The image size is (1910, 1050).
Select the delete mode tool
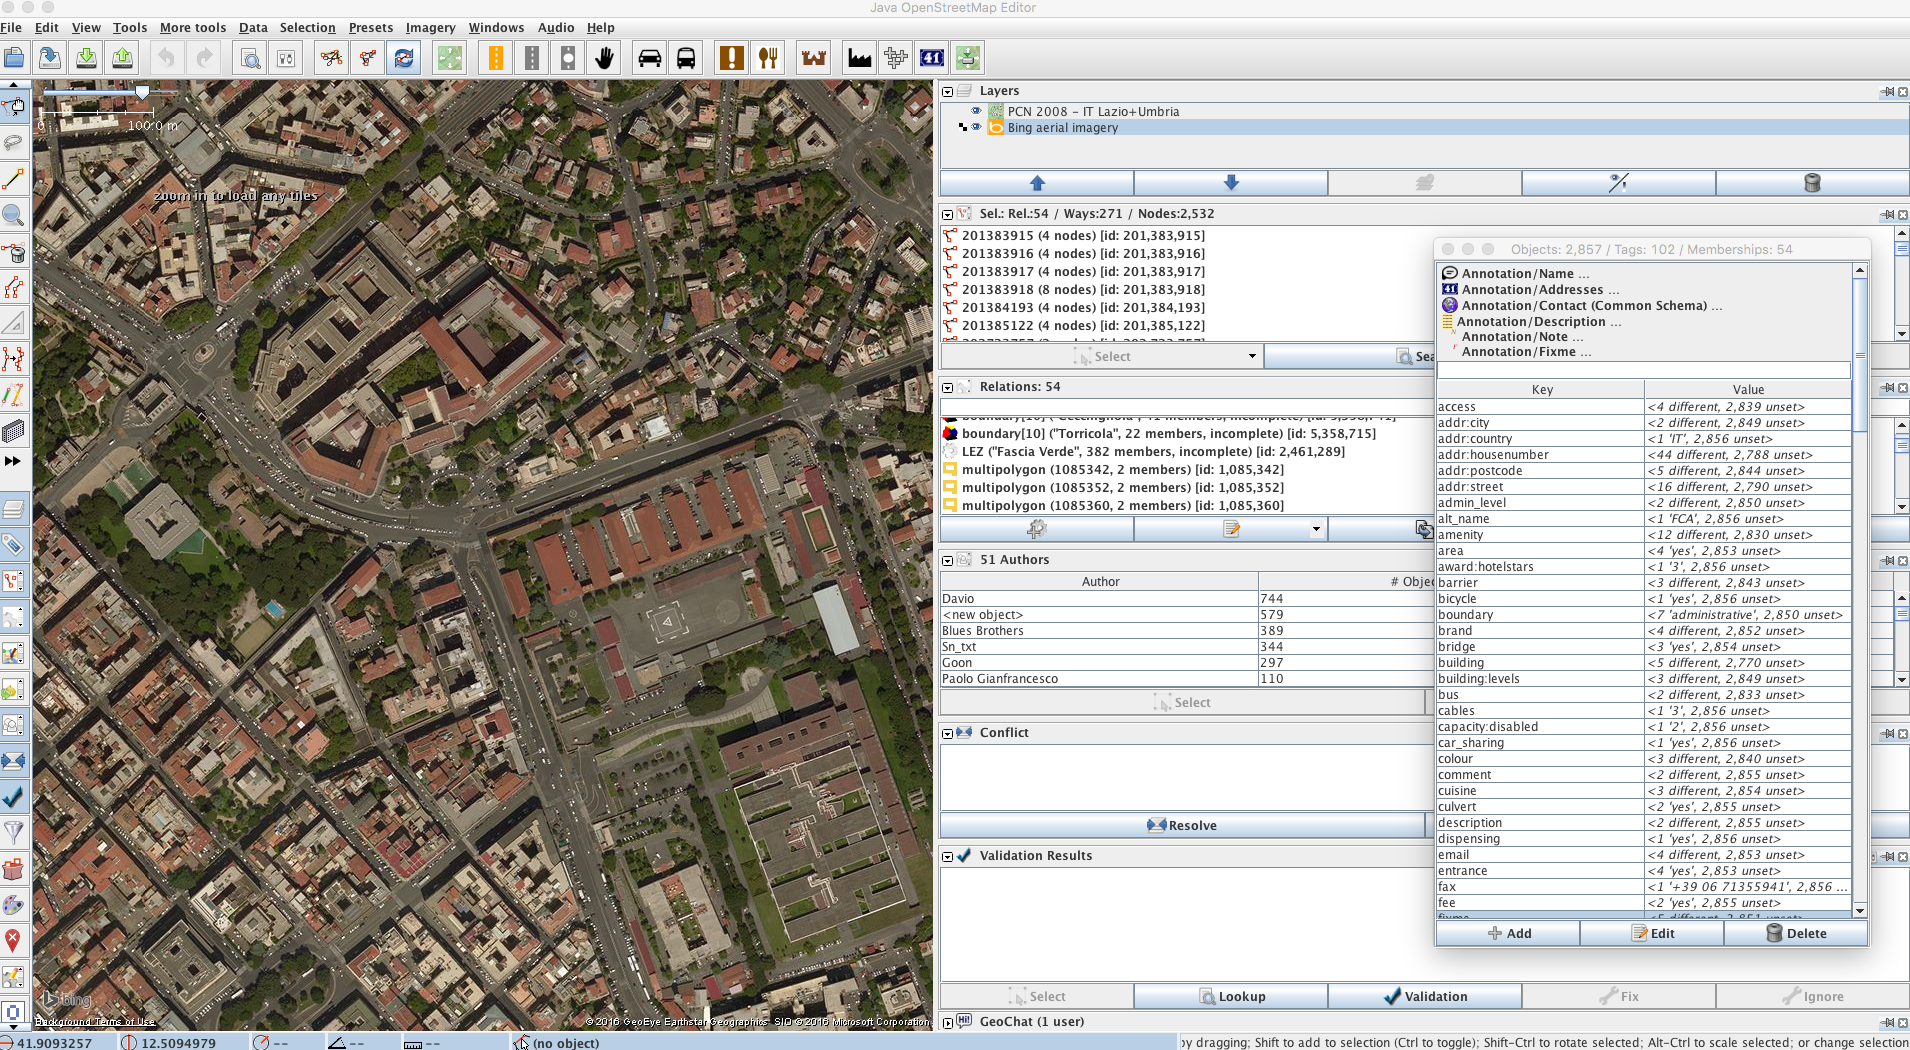pos(13,252)
